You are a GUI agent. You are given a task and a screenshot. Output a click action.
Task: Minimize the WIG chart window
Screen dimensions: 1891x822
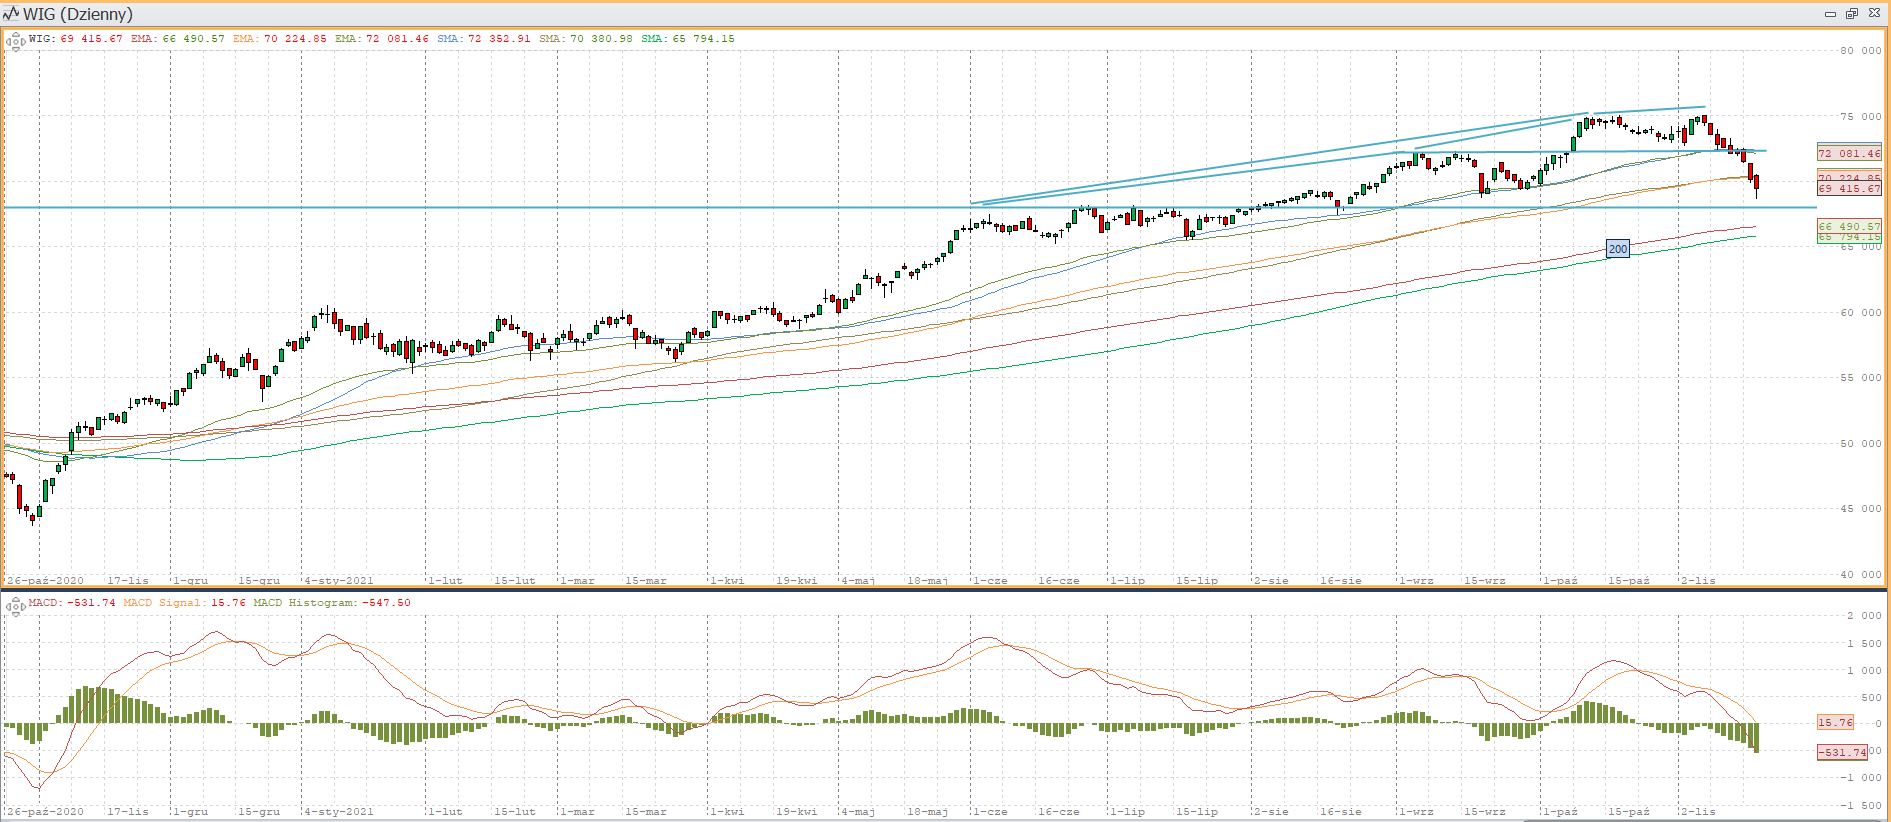pos(1830,14)
